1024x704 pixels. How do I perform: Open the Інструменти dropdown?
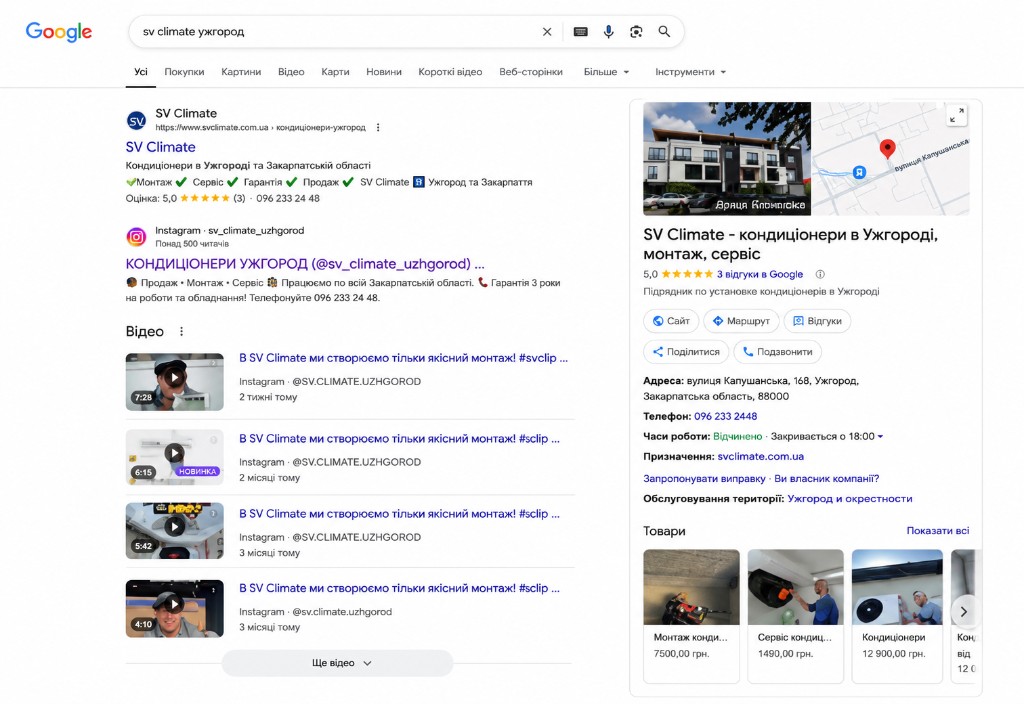pos(690,72)
